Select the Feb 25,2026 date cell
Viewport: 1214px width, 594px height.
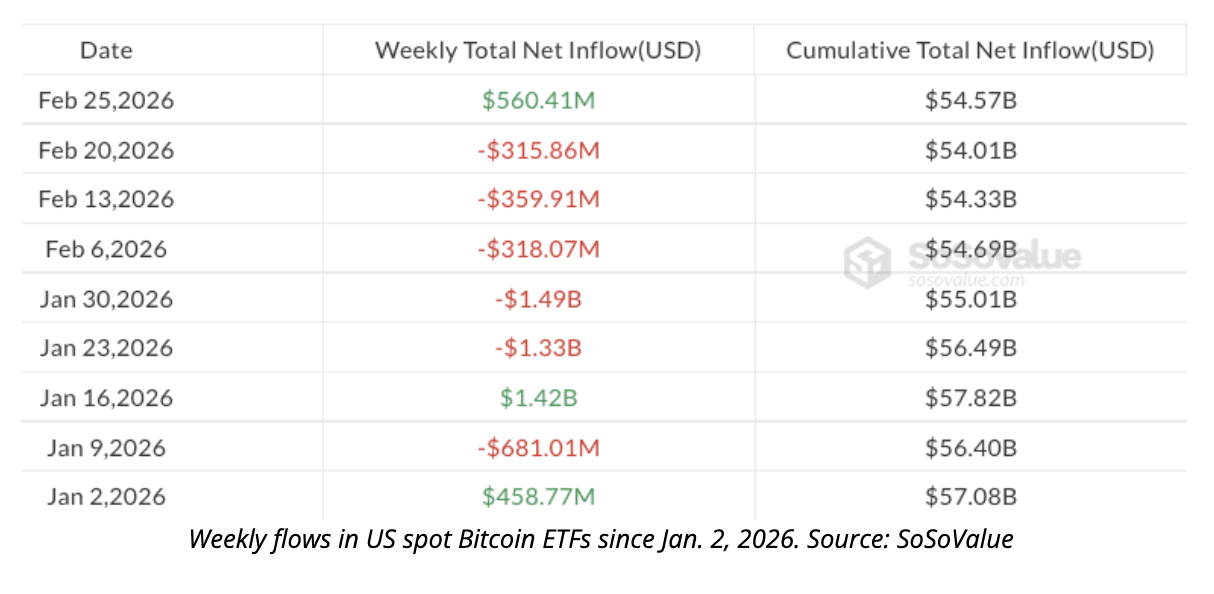(x=106, y=101)
